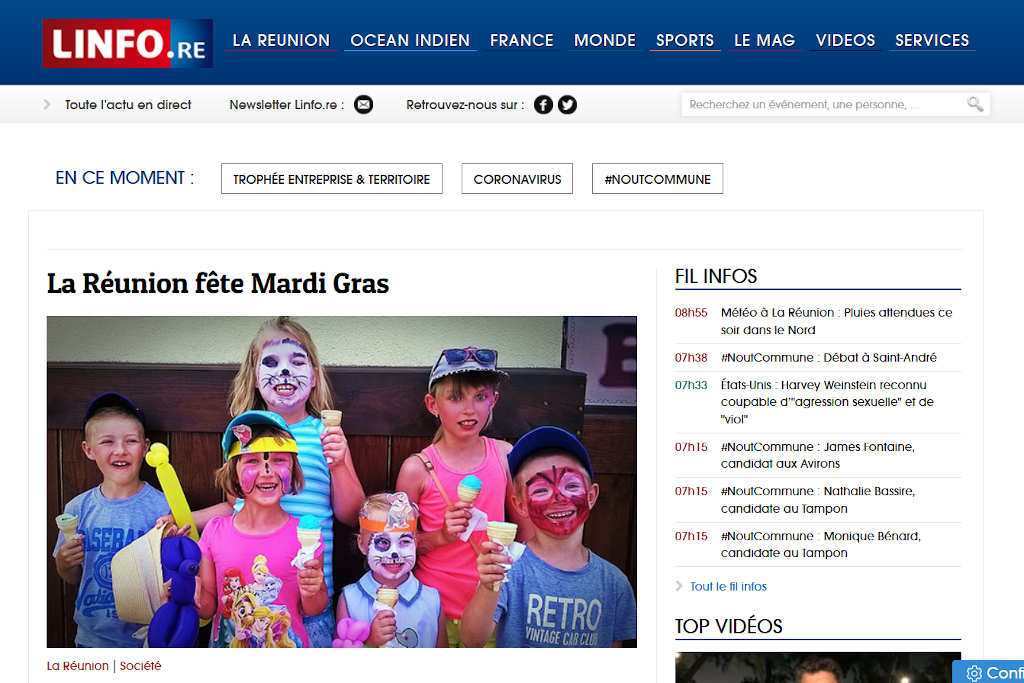Click the 07h33 timestamp
The width and height of the screenshot is (1024, 683).
691,385
